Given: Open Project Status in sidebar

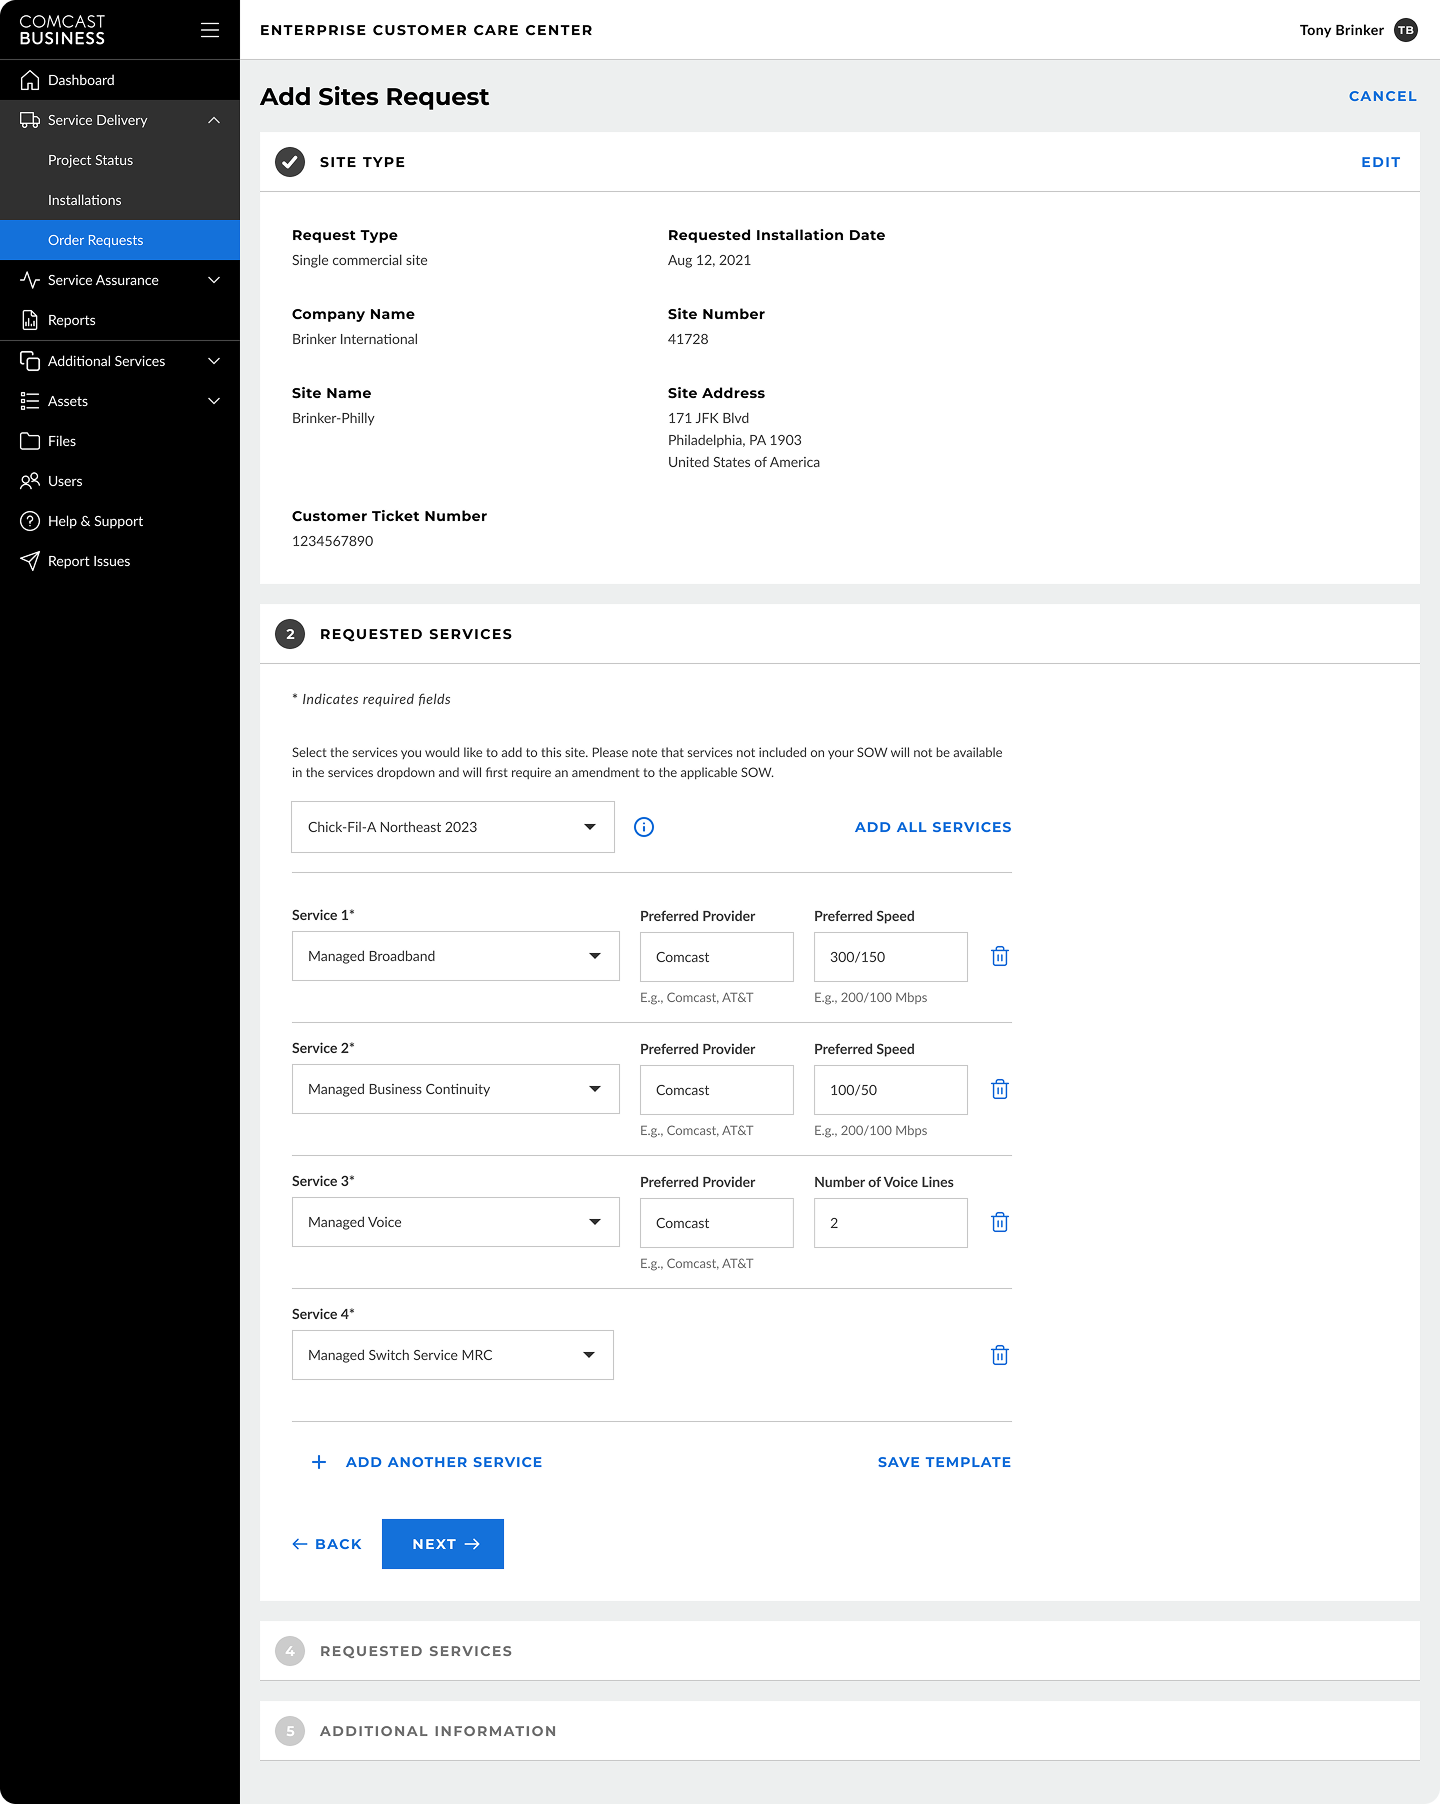Looking at the screenshot, I should pos(120,160).
